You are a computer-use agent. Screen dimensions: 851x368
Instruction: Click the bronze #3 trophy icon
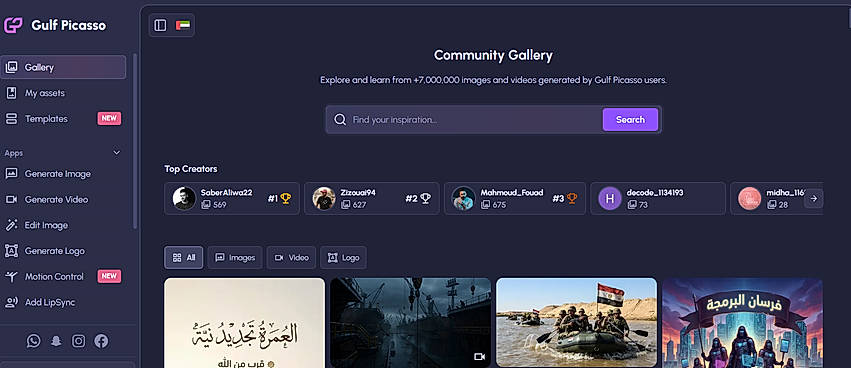[572, 199]
